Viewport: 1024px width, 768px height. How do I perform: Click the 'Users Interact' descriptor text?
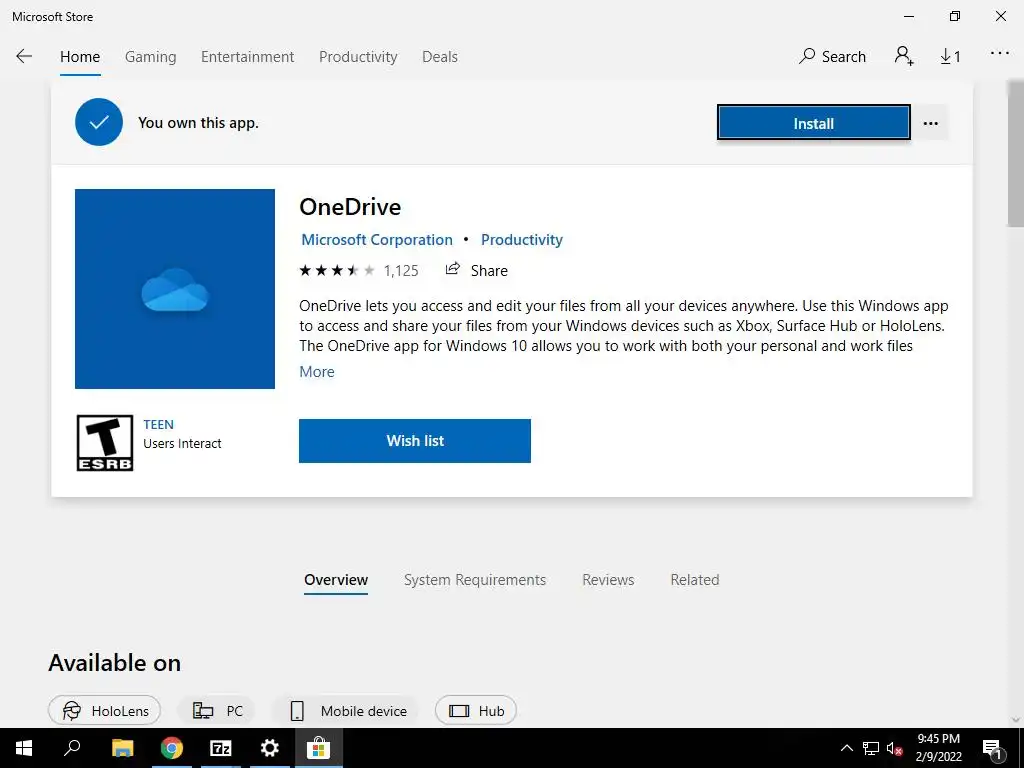pos(182,443)
